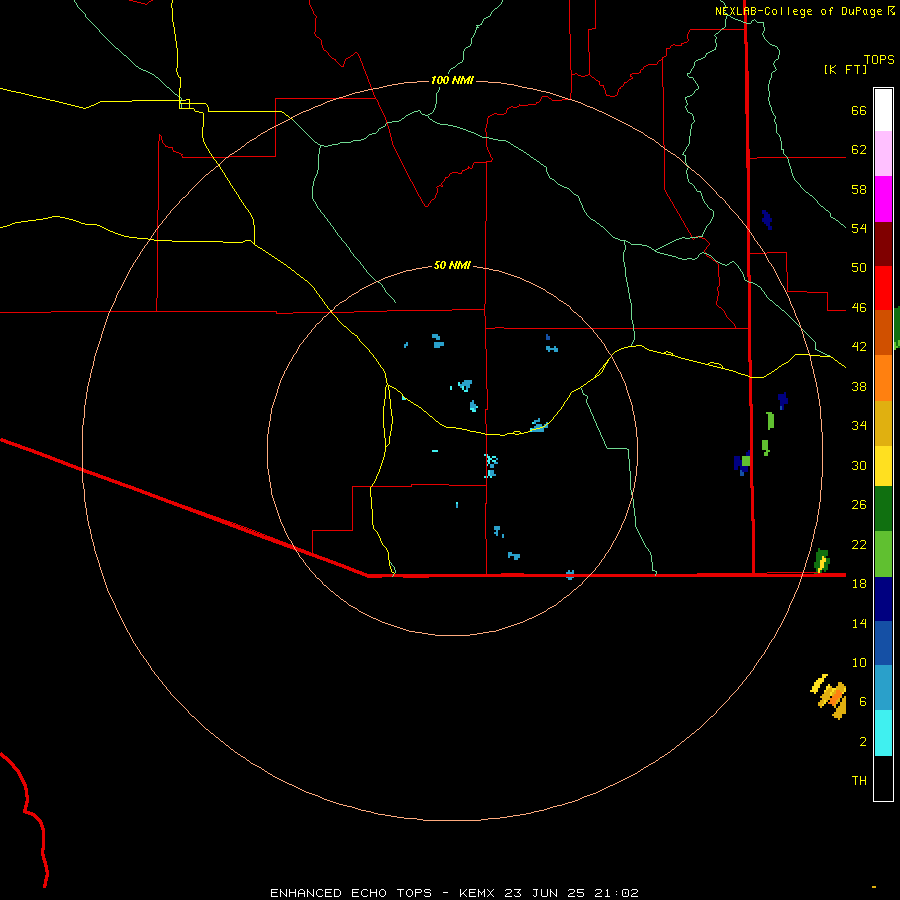Click the yellow swatch near 30 label
The width and height of the screenshot is (900, 900).
pos(883,466)
